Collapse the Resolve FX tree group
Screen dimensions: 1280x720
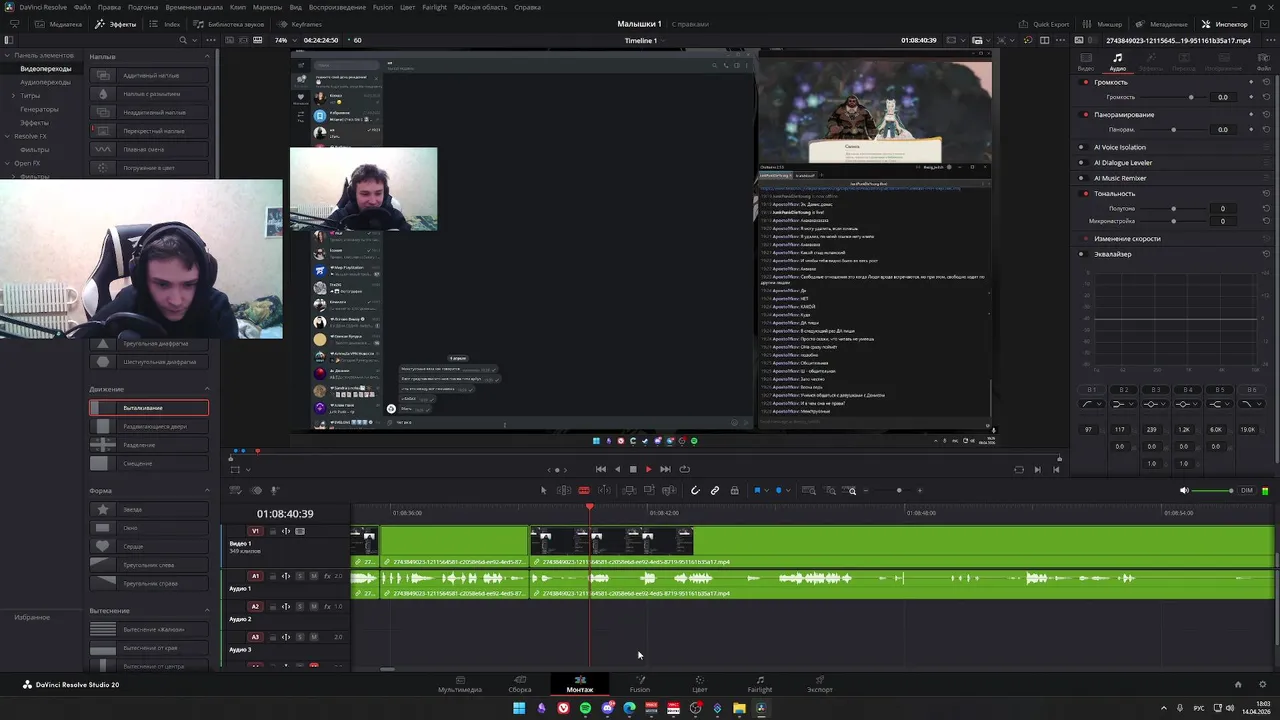coord(9,136)
